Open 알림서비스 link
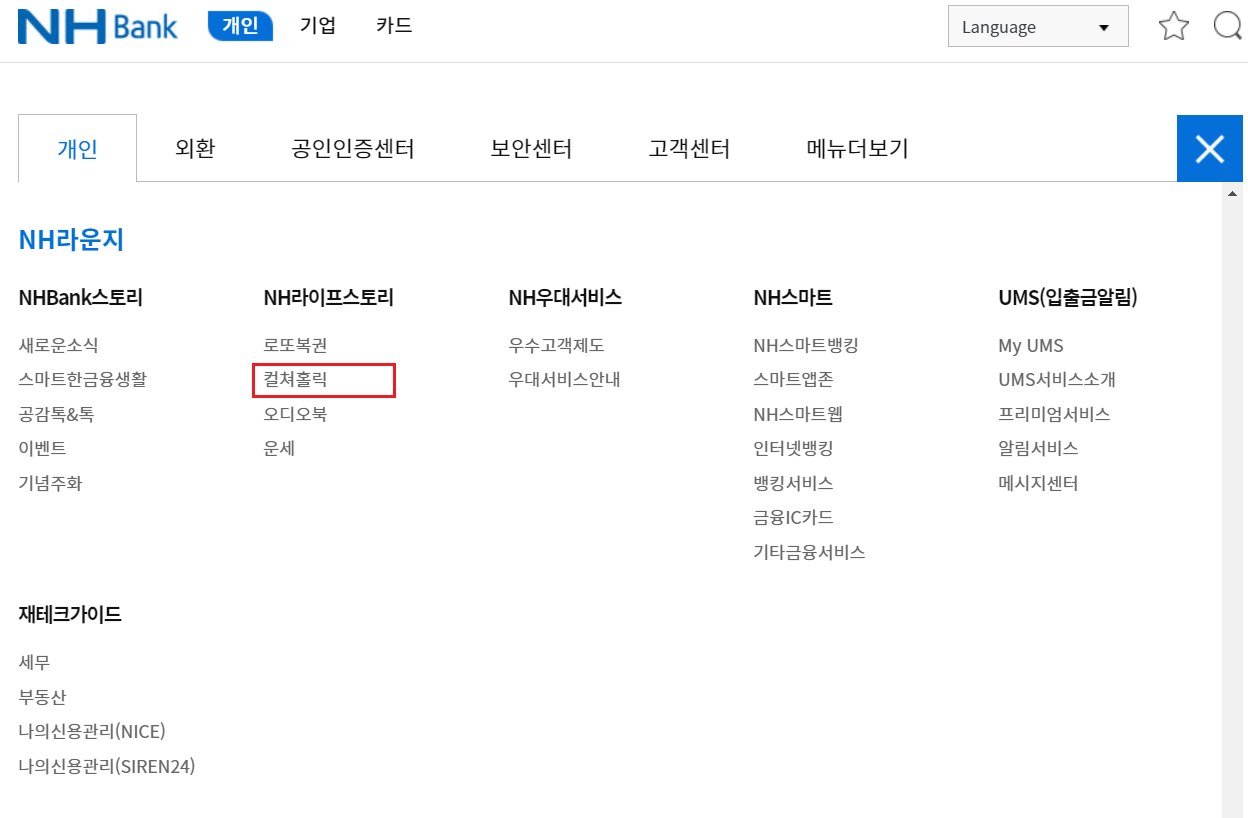Screen dimensions: 1248x818 [x=1038, y=448]
